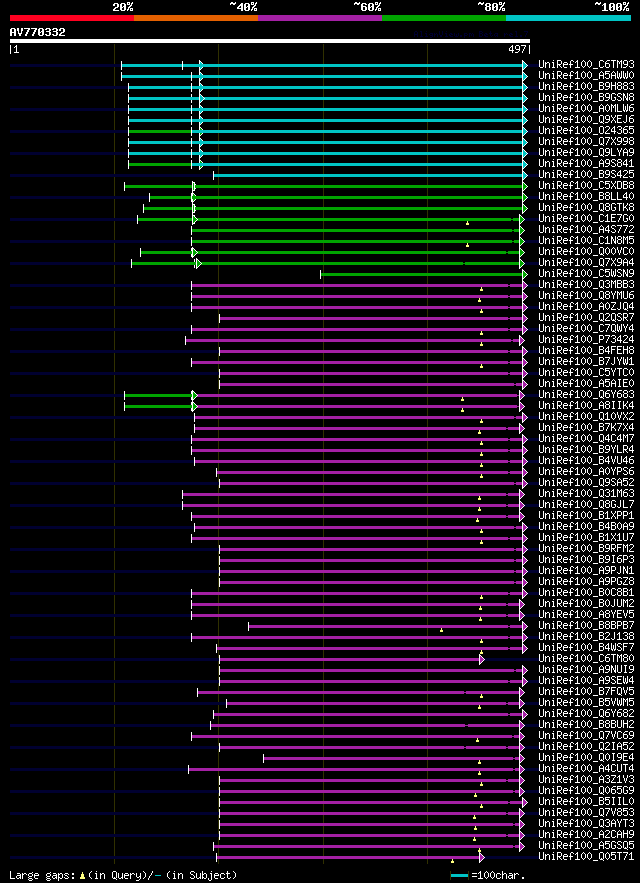Click the AlignView.pm Beta rel.7 caption
640x883 pixels.
point(472,34)
